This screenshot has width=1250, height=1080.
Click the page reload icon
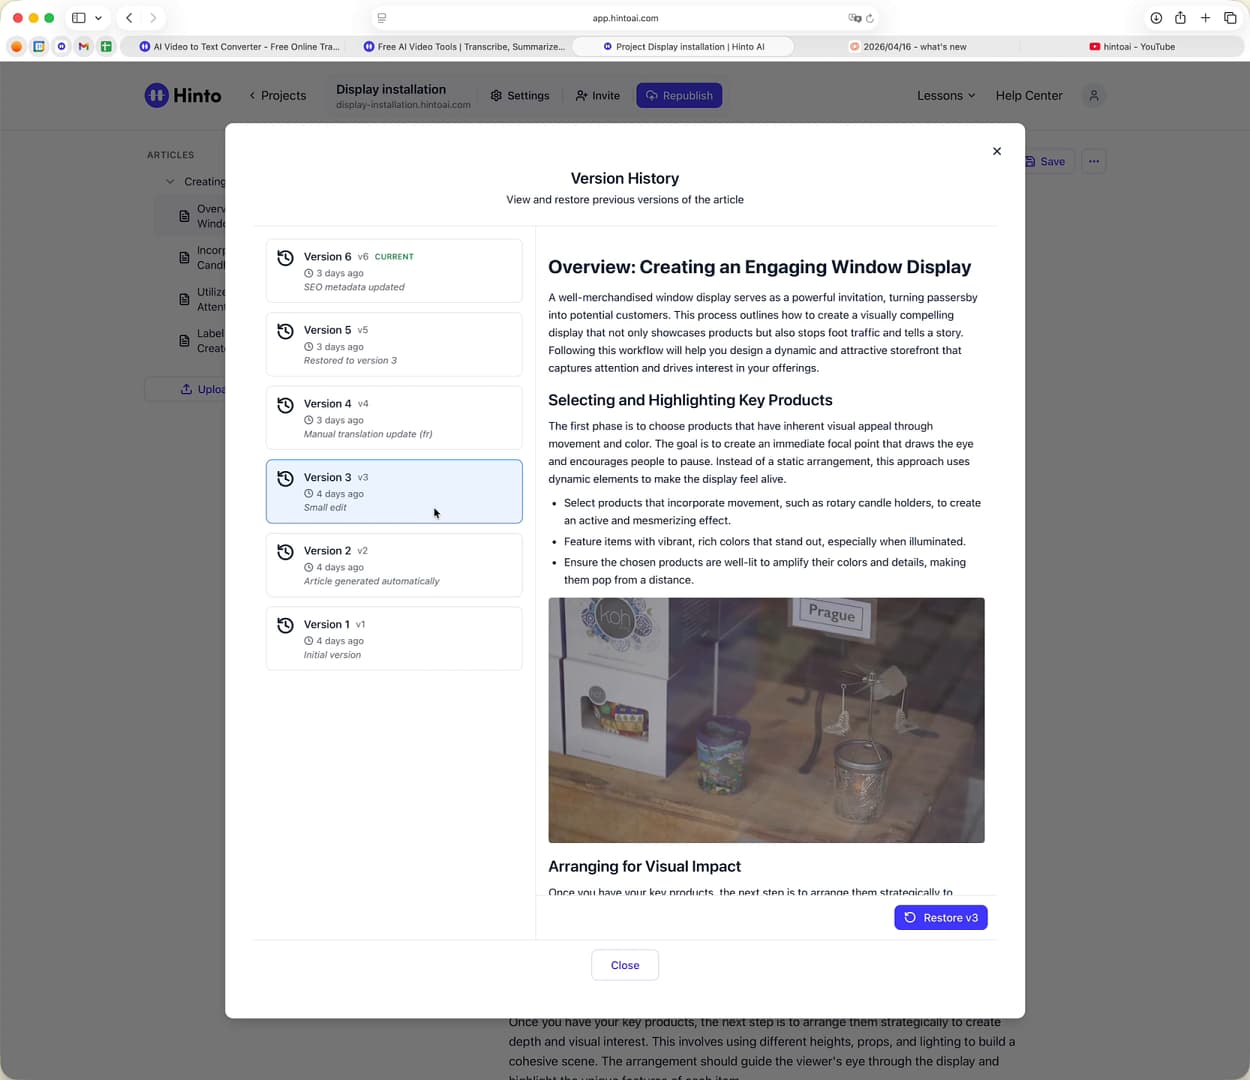click(x=870, y=18)
